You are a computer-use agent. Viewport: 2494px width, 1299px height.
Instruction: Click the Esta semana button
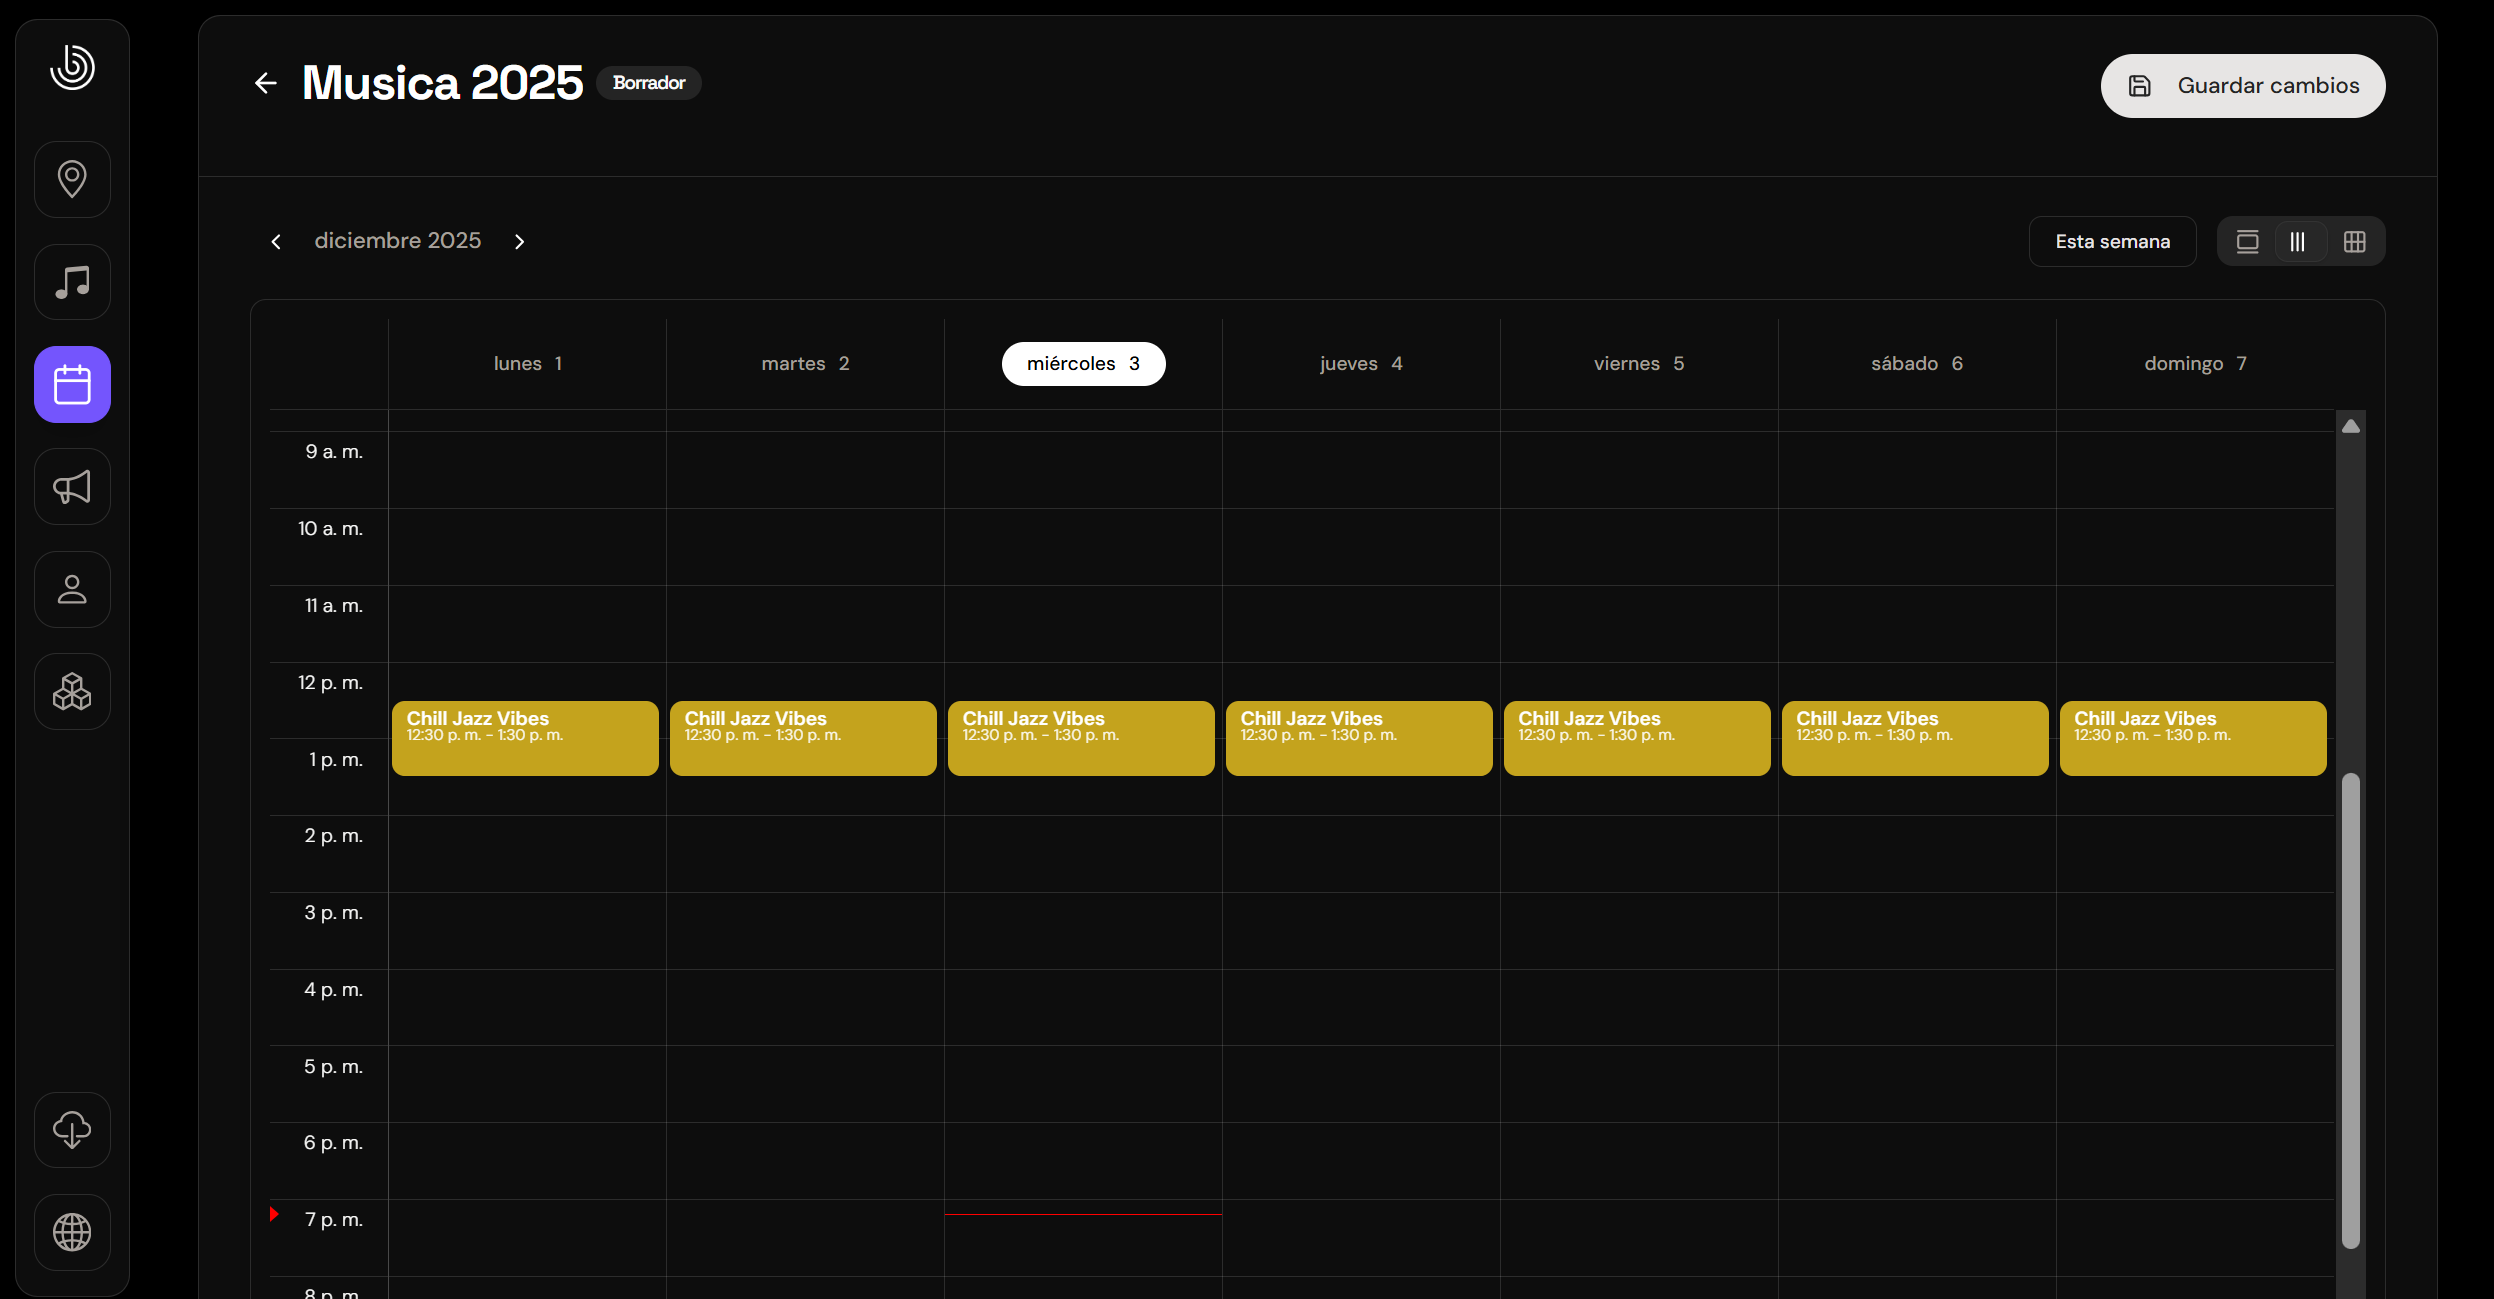[x=2112, y=242]
